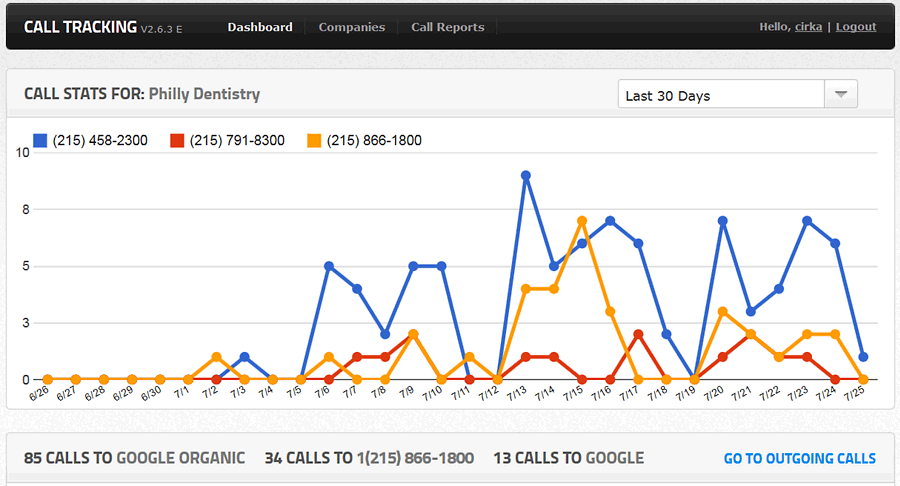This screenshot has height=486, width=900.
Task: Click orange legend swatch for (215) 866-1800
Action: pos(314,141)
